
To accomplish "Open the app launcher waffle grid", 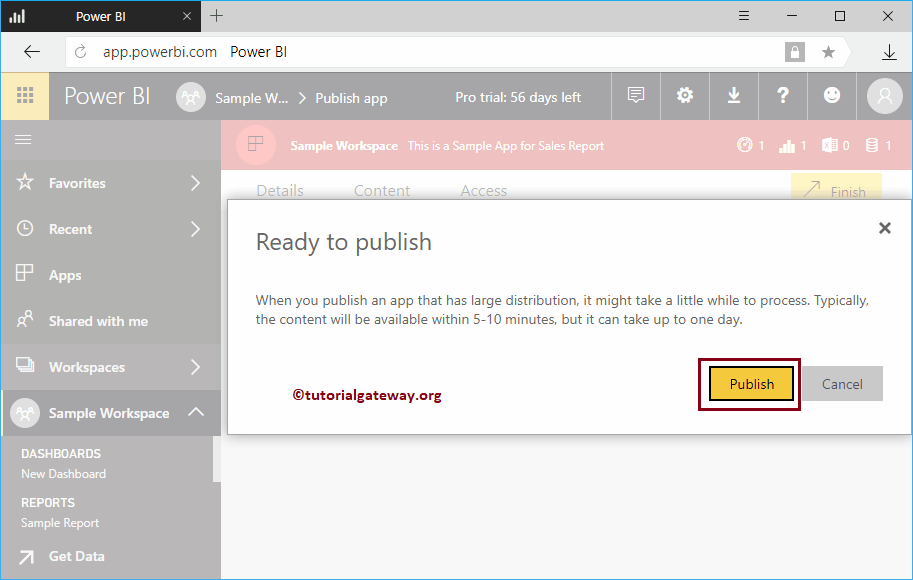I will 25,96.
